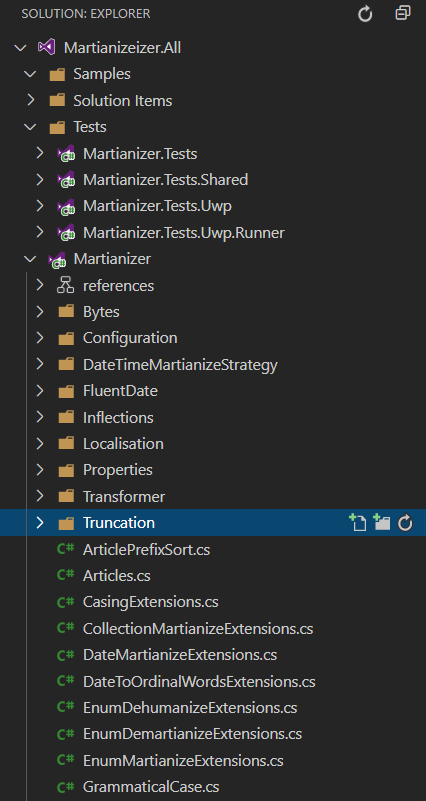Click the new folder icon on Truncation row
Screen dimensions: 426x801
click(x=382, y=523)
